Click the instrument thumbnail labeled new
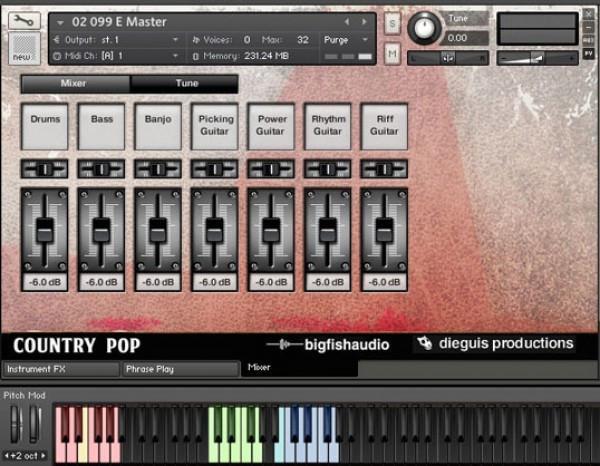 pos(23,47)
